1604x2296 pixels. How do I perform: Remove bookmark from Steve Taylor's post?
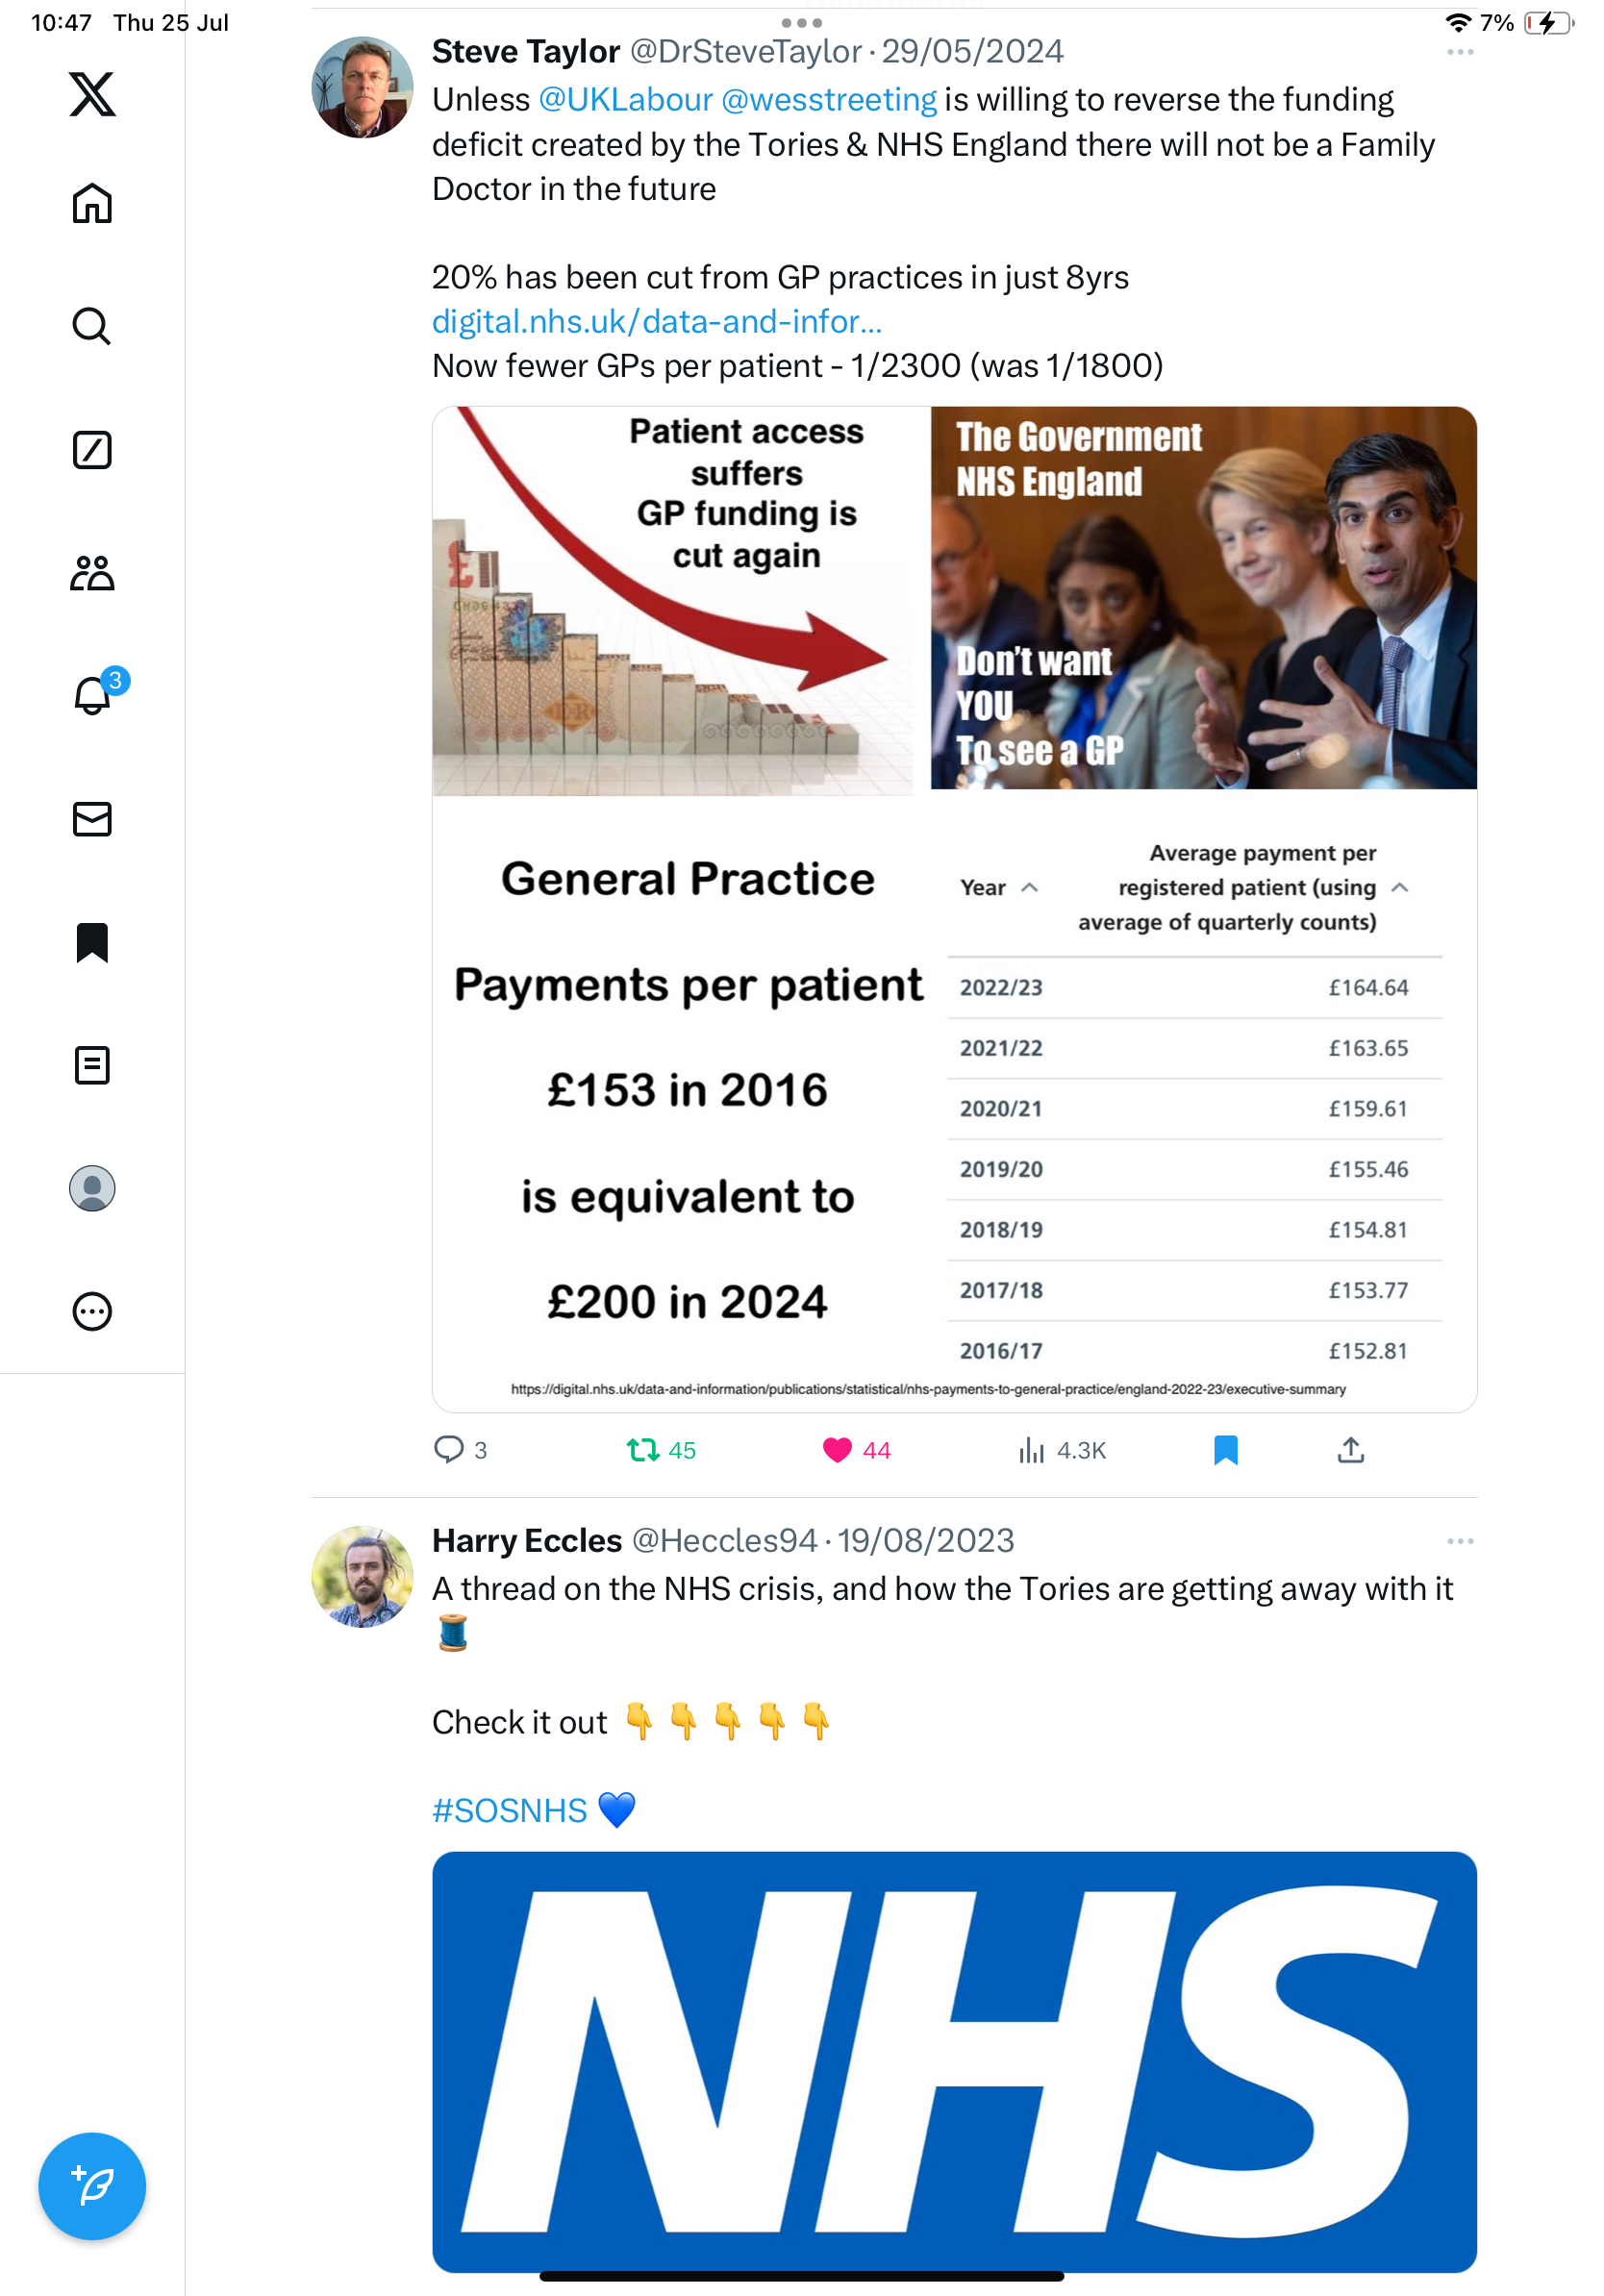[x=1225, y=1450]
